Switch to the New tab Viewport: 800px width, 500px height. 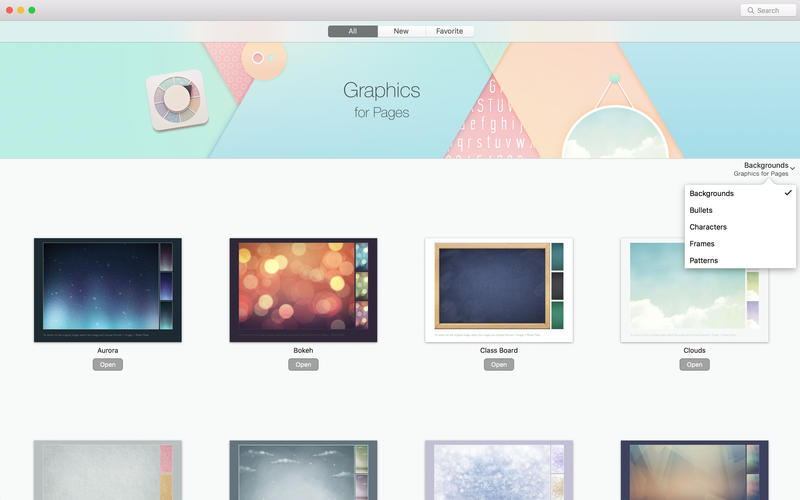[401, 31]
